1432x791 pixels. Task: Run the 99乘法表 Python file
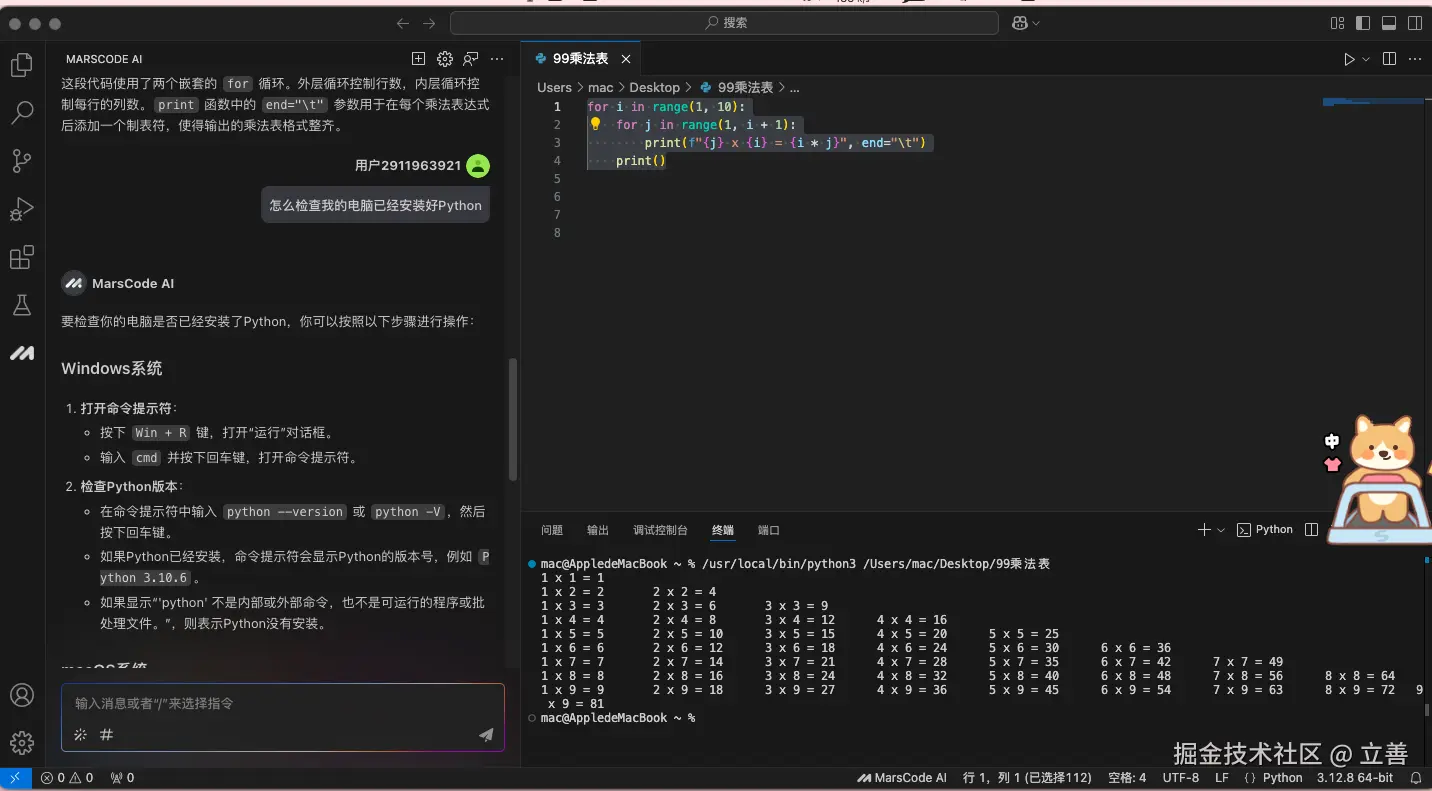pos(1349,58)
